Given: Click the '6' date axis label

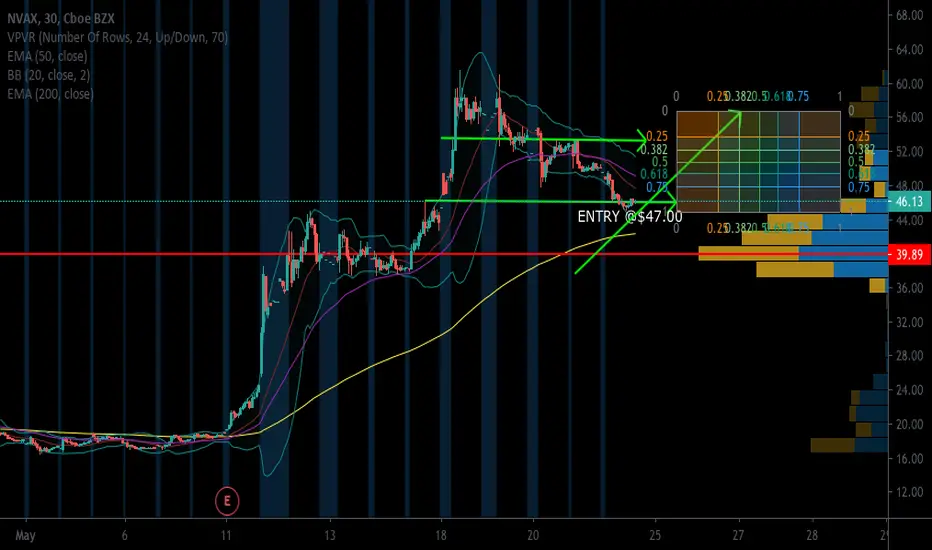Looking at the screenshot, I should tap(124, 535).
